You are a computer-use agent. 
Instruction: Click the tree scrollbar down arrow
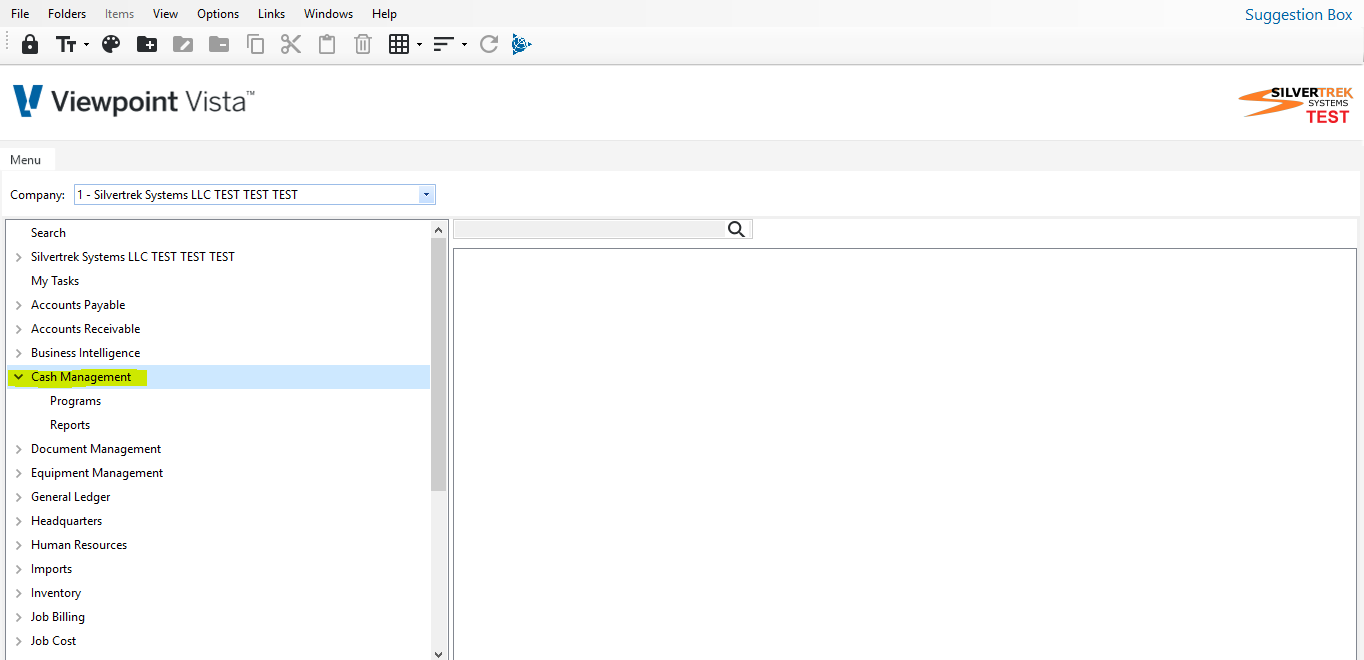[x=439, y=653]
